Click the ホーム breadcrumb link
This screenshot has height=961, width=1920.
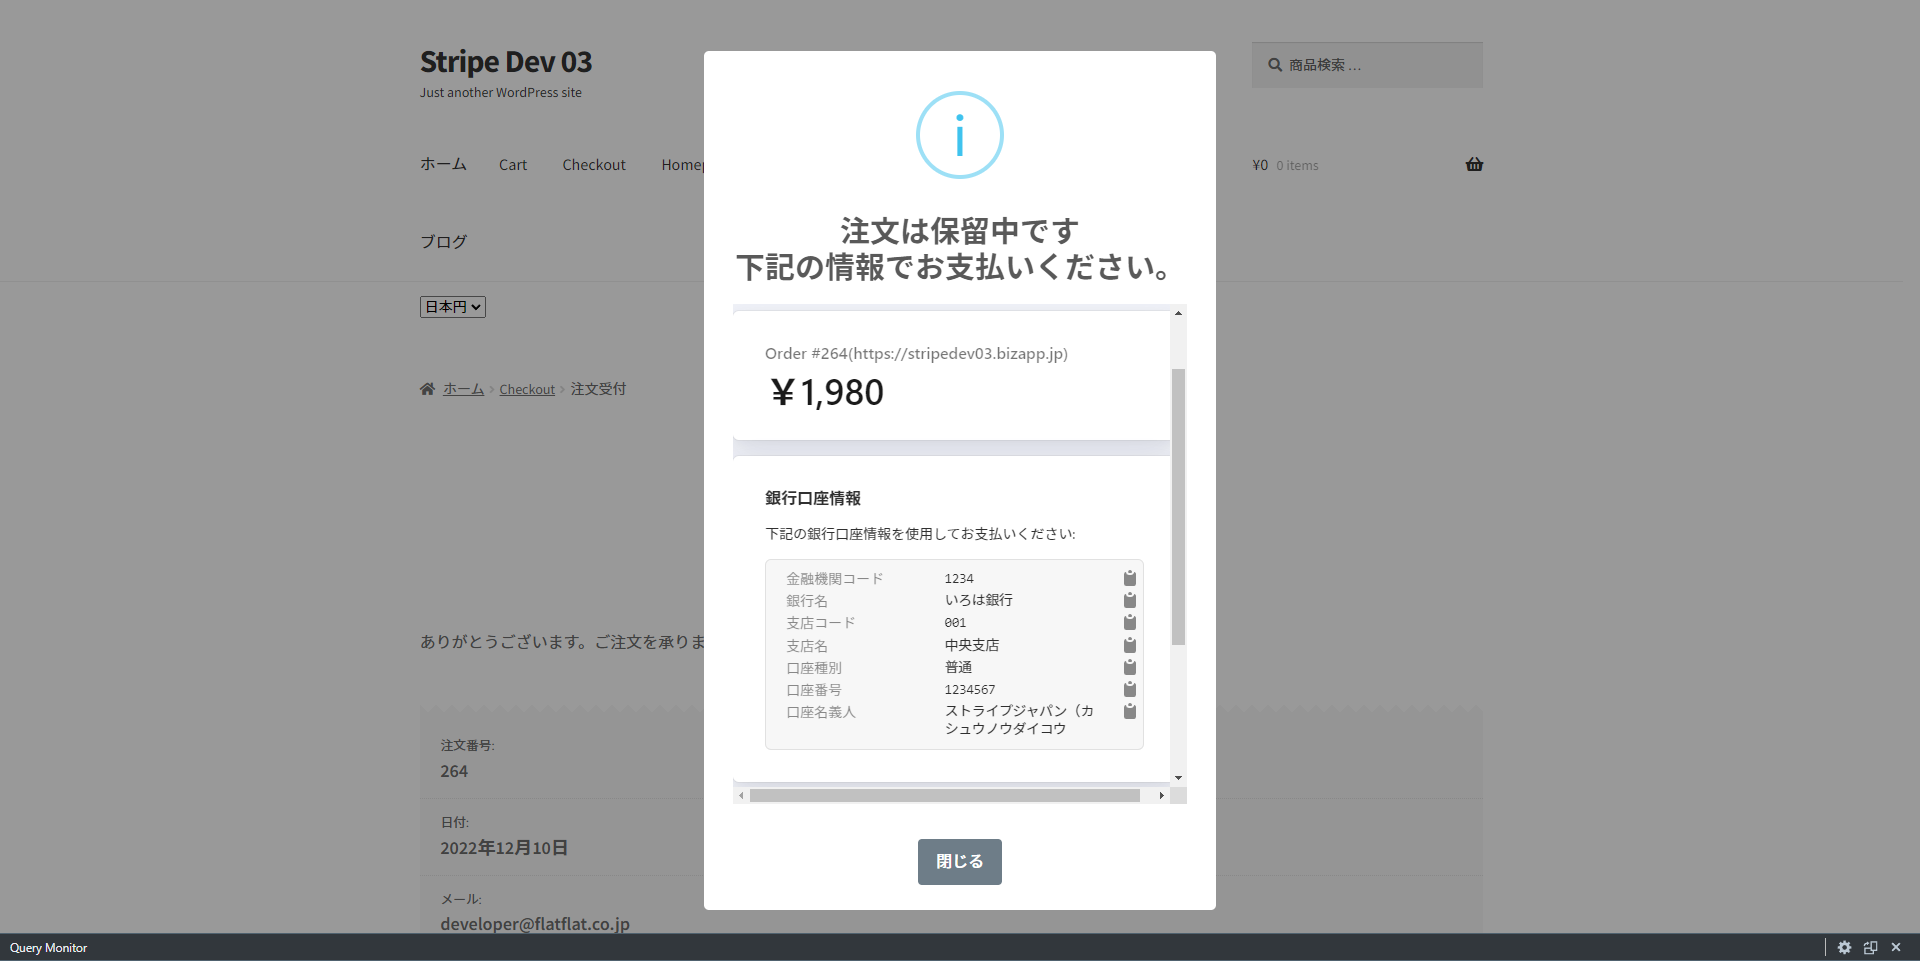tap(463, 389)
